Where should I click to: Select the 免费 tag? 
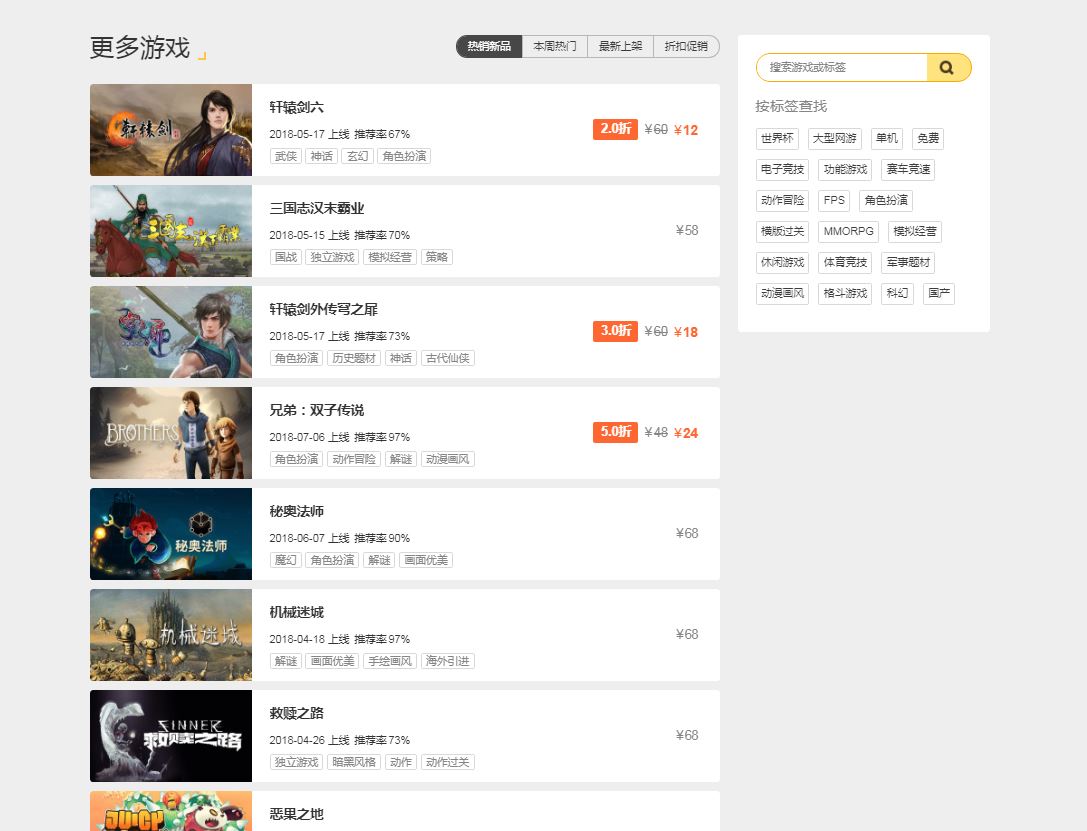pyautogui.click(x=928, y=139)
